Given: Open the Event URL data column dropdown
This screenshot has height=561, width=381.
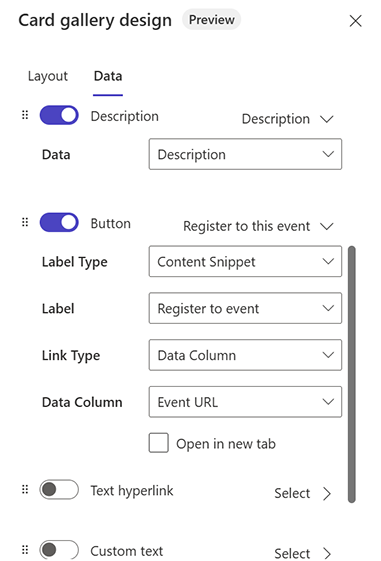Looking at the screenshot, I should pyautogui.click(x=245, y=402).
